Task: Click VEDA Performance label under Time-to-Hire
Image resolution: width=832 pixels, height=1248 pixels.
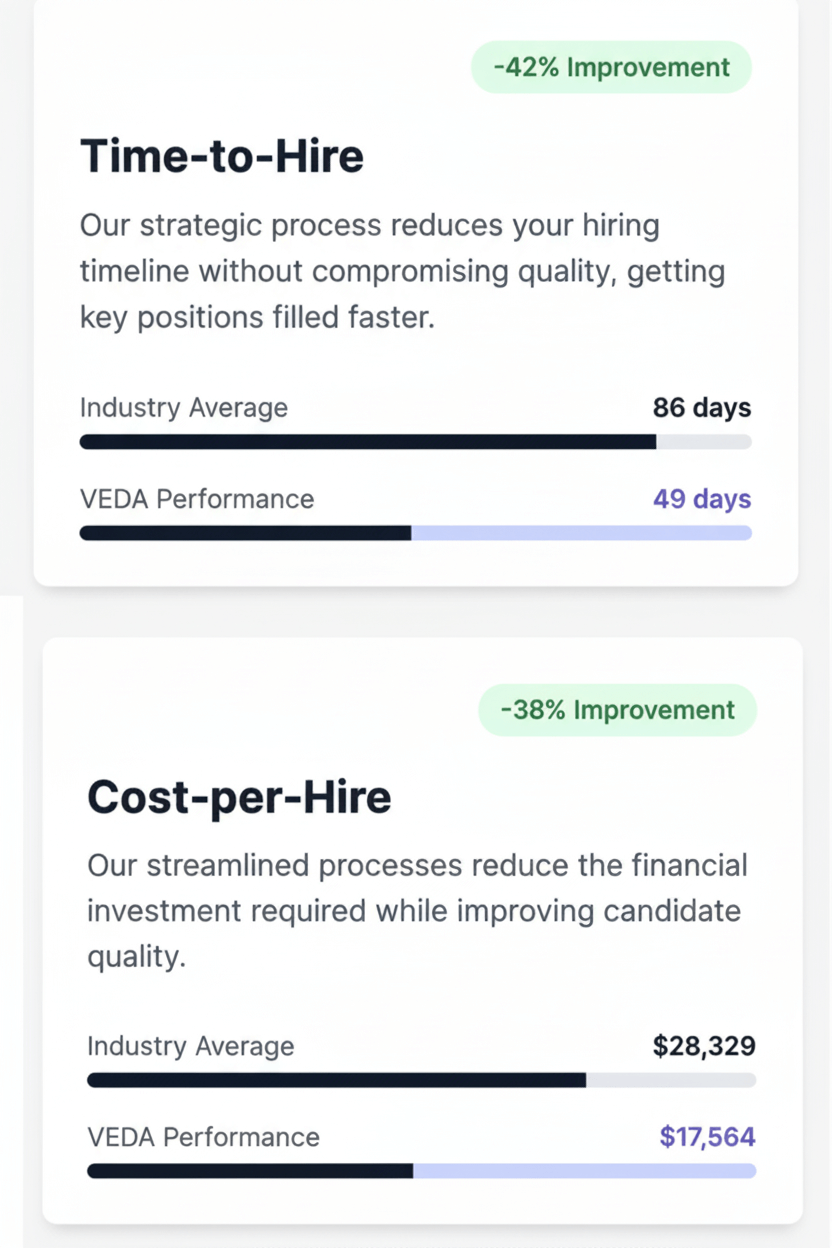Action: click(x=197, y=499)
